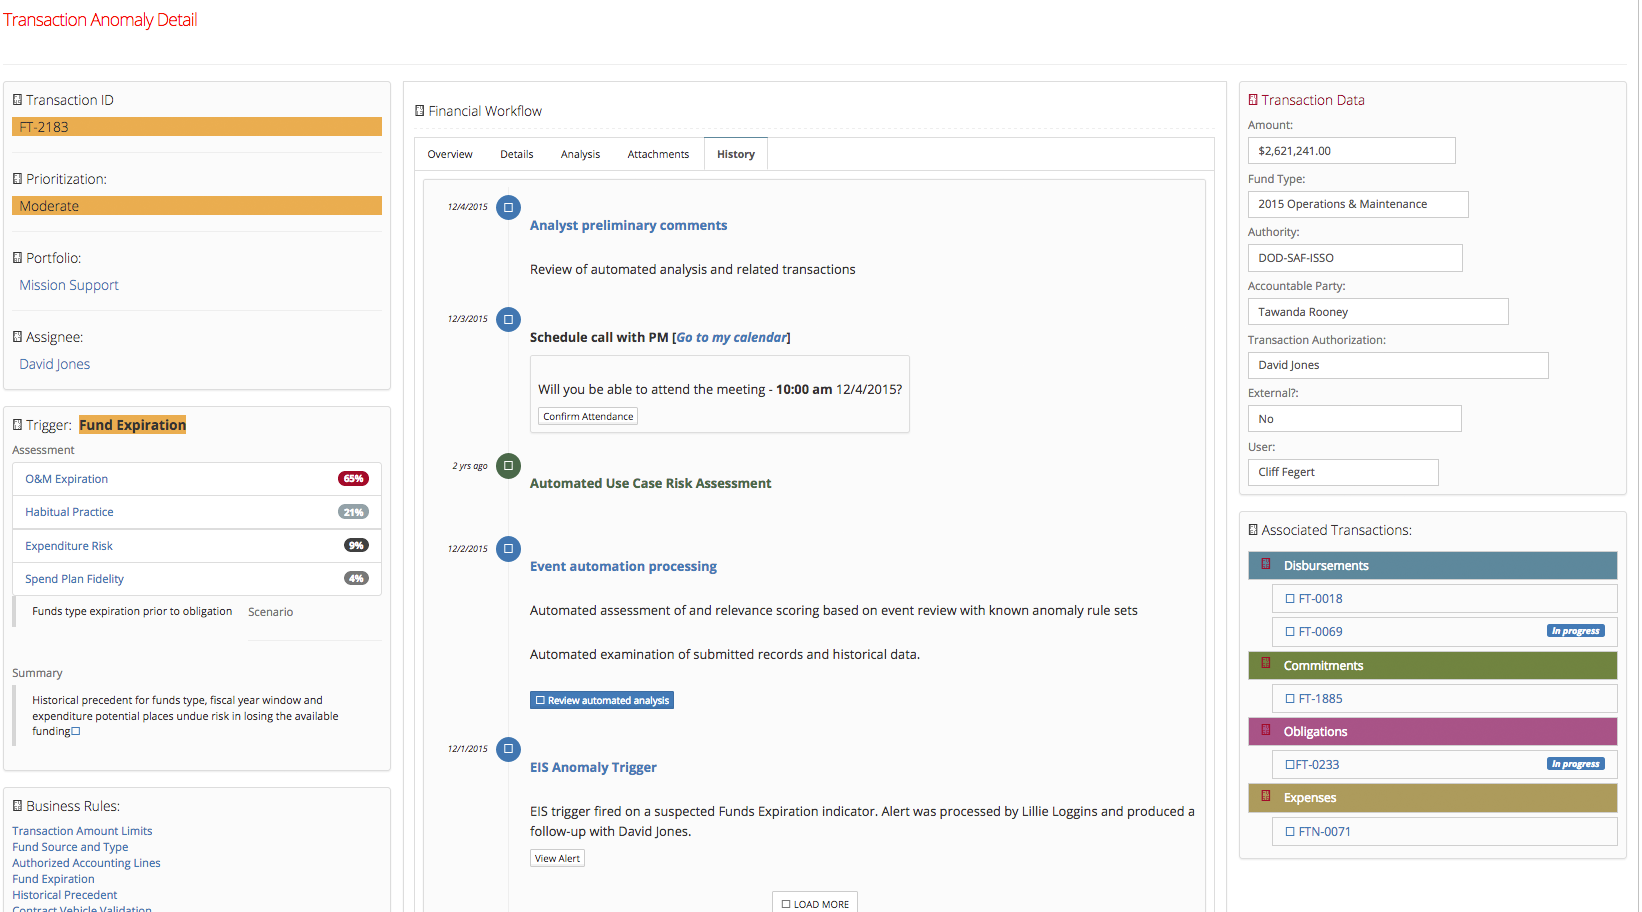This screenshot has width=1642, height=912.
Task: Click the Trigger section icon
Action: [x=17, y=425]
